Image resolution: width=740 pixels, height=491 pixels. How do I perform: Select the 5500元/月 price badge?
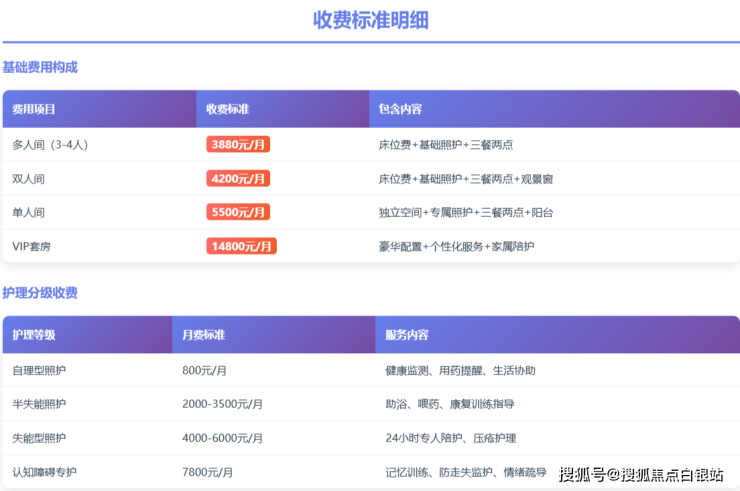coord(238,212)
